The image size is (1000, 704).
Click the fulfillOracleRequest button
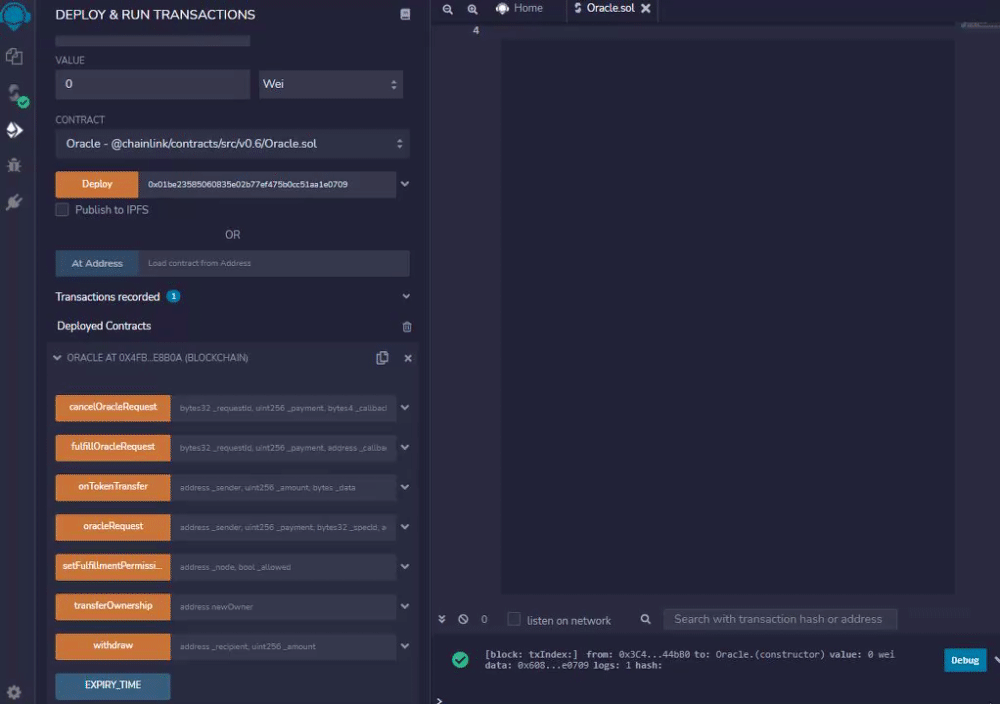113,448
